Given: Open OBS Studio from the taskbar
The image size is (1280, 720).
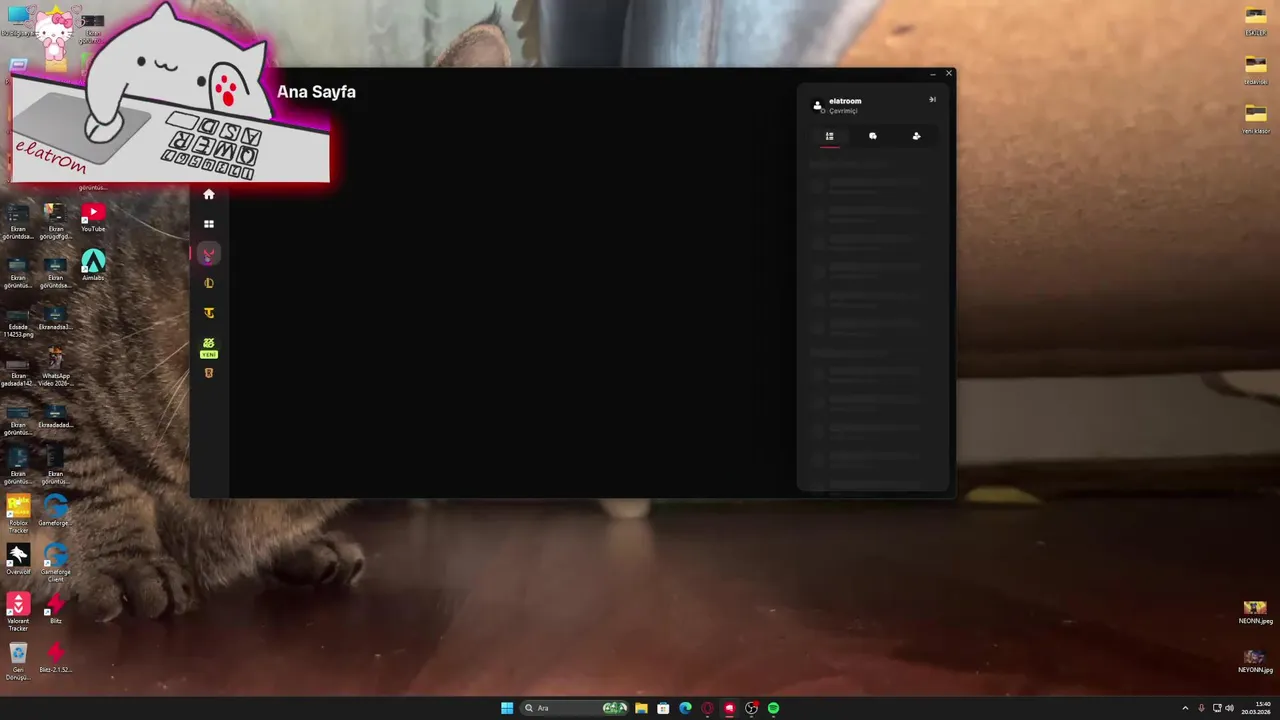Looking at the screenshot, I should pyautogui.click(x=751, y=708).
